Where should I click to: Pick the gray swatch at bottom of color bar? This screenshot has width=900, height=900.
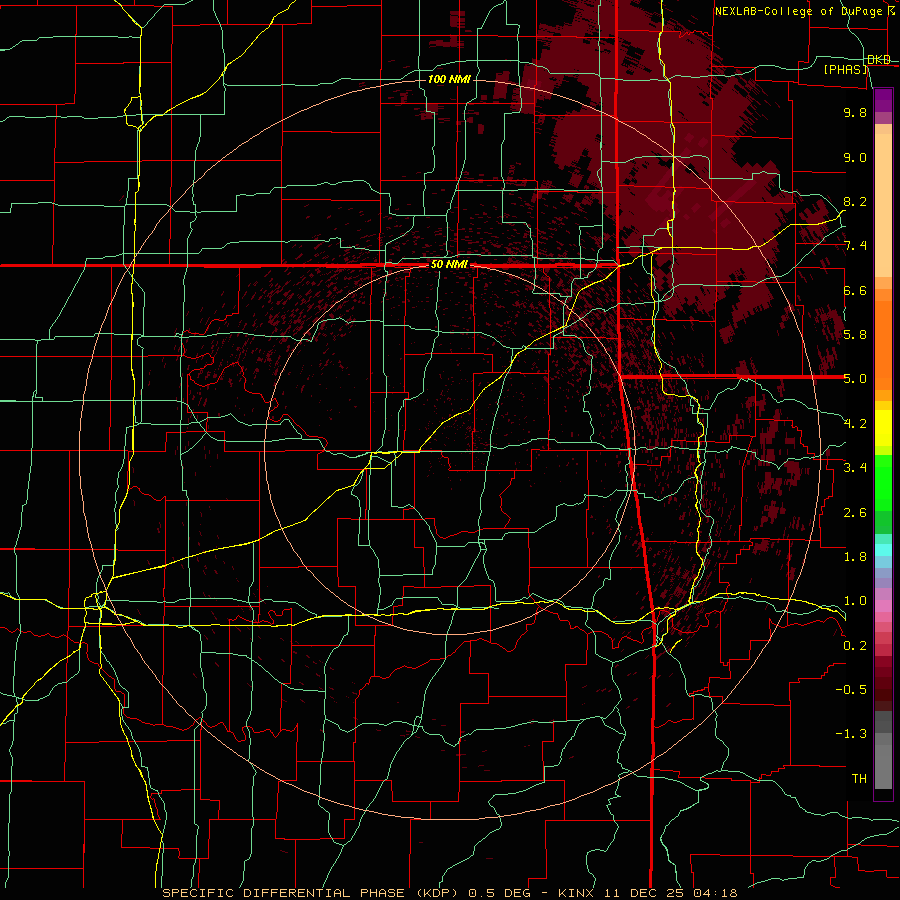click(x=883, y=767)
